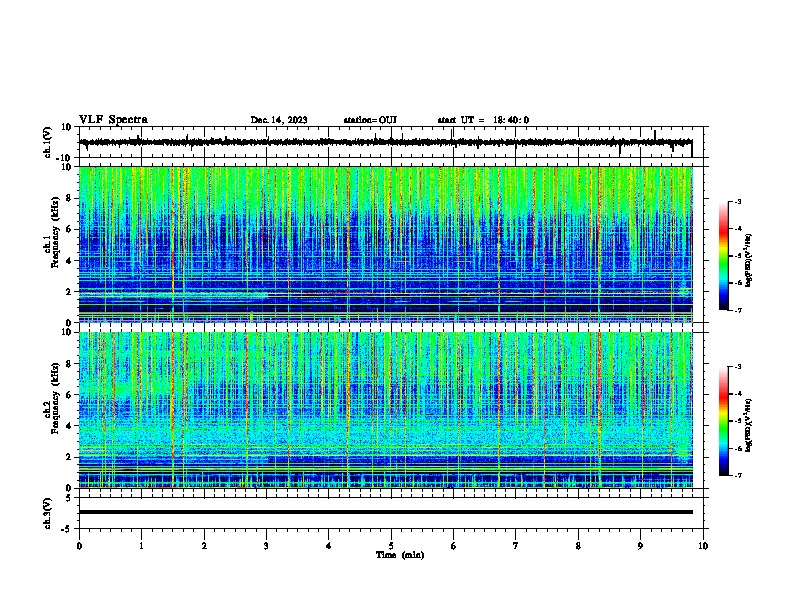Click the "3" tick label on Time axis
The width and height of the screenshot is (792, 612).
click(266, 546)
